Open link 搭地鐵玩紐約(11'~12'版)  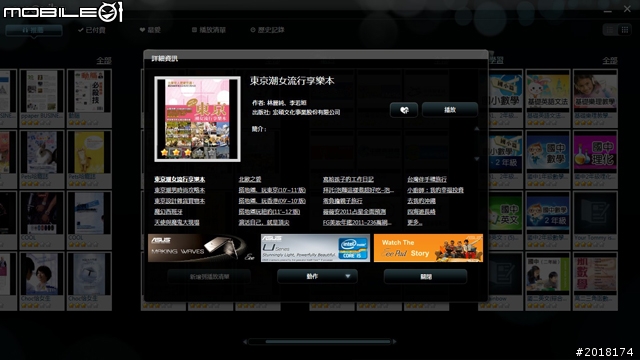[269, 212]
